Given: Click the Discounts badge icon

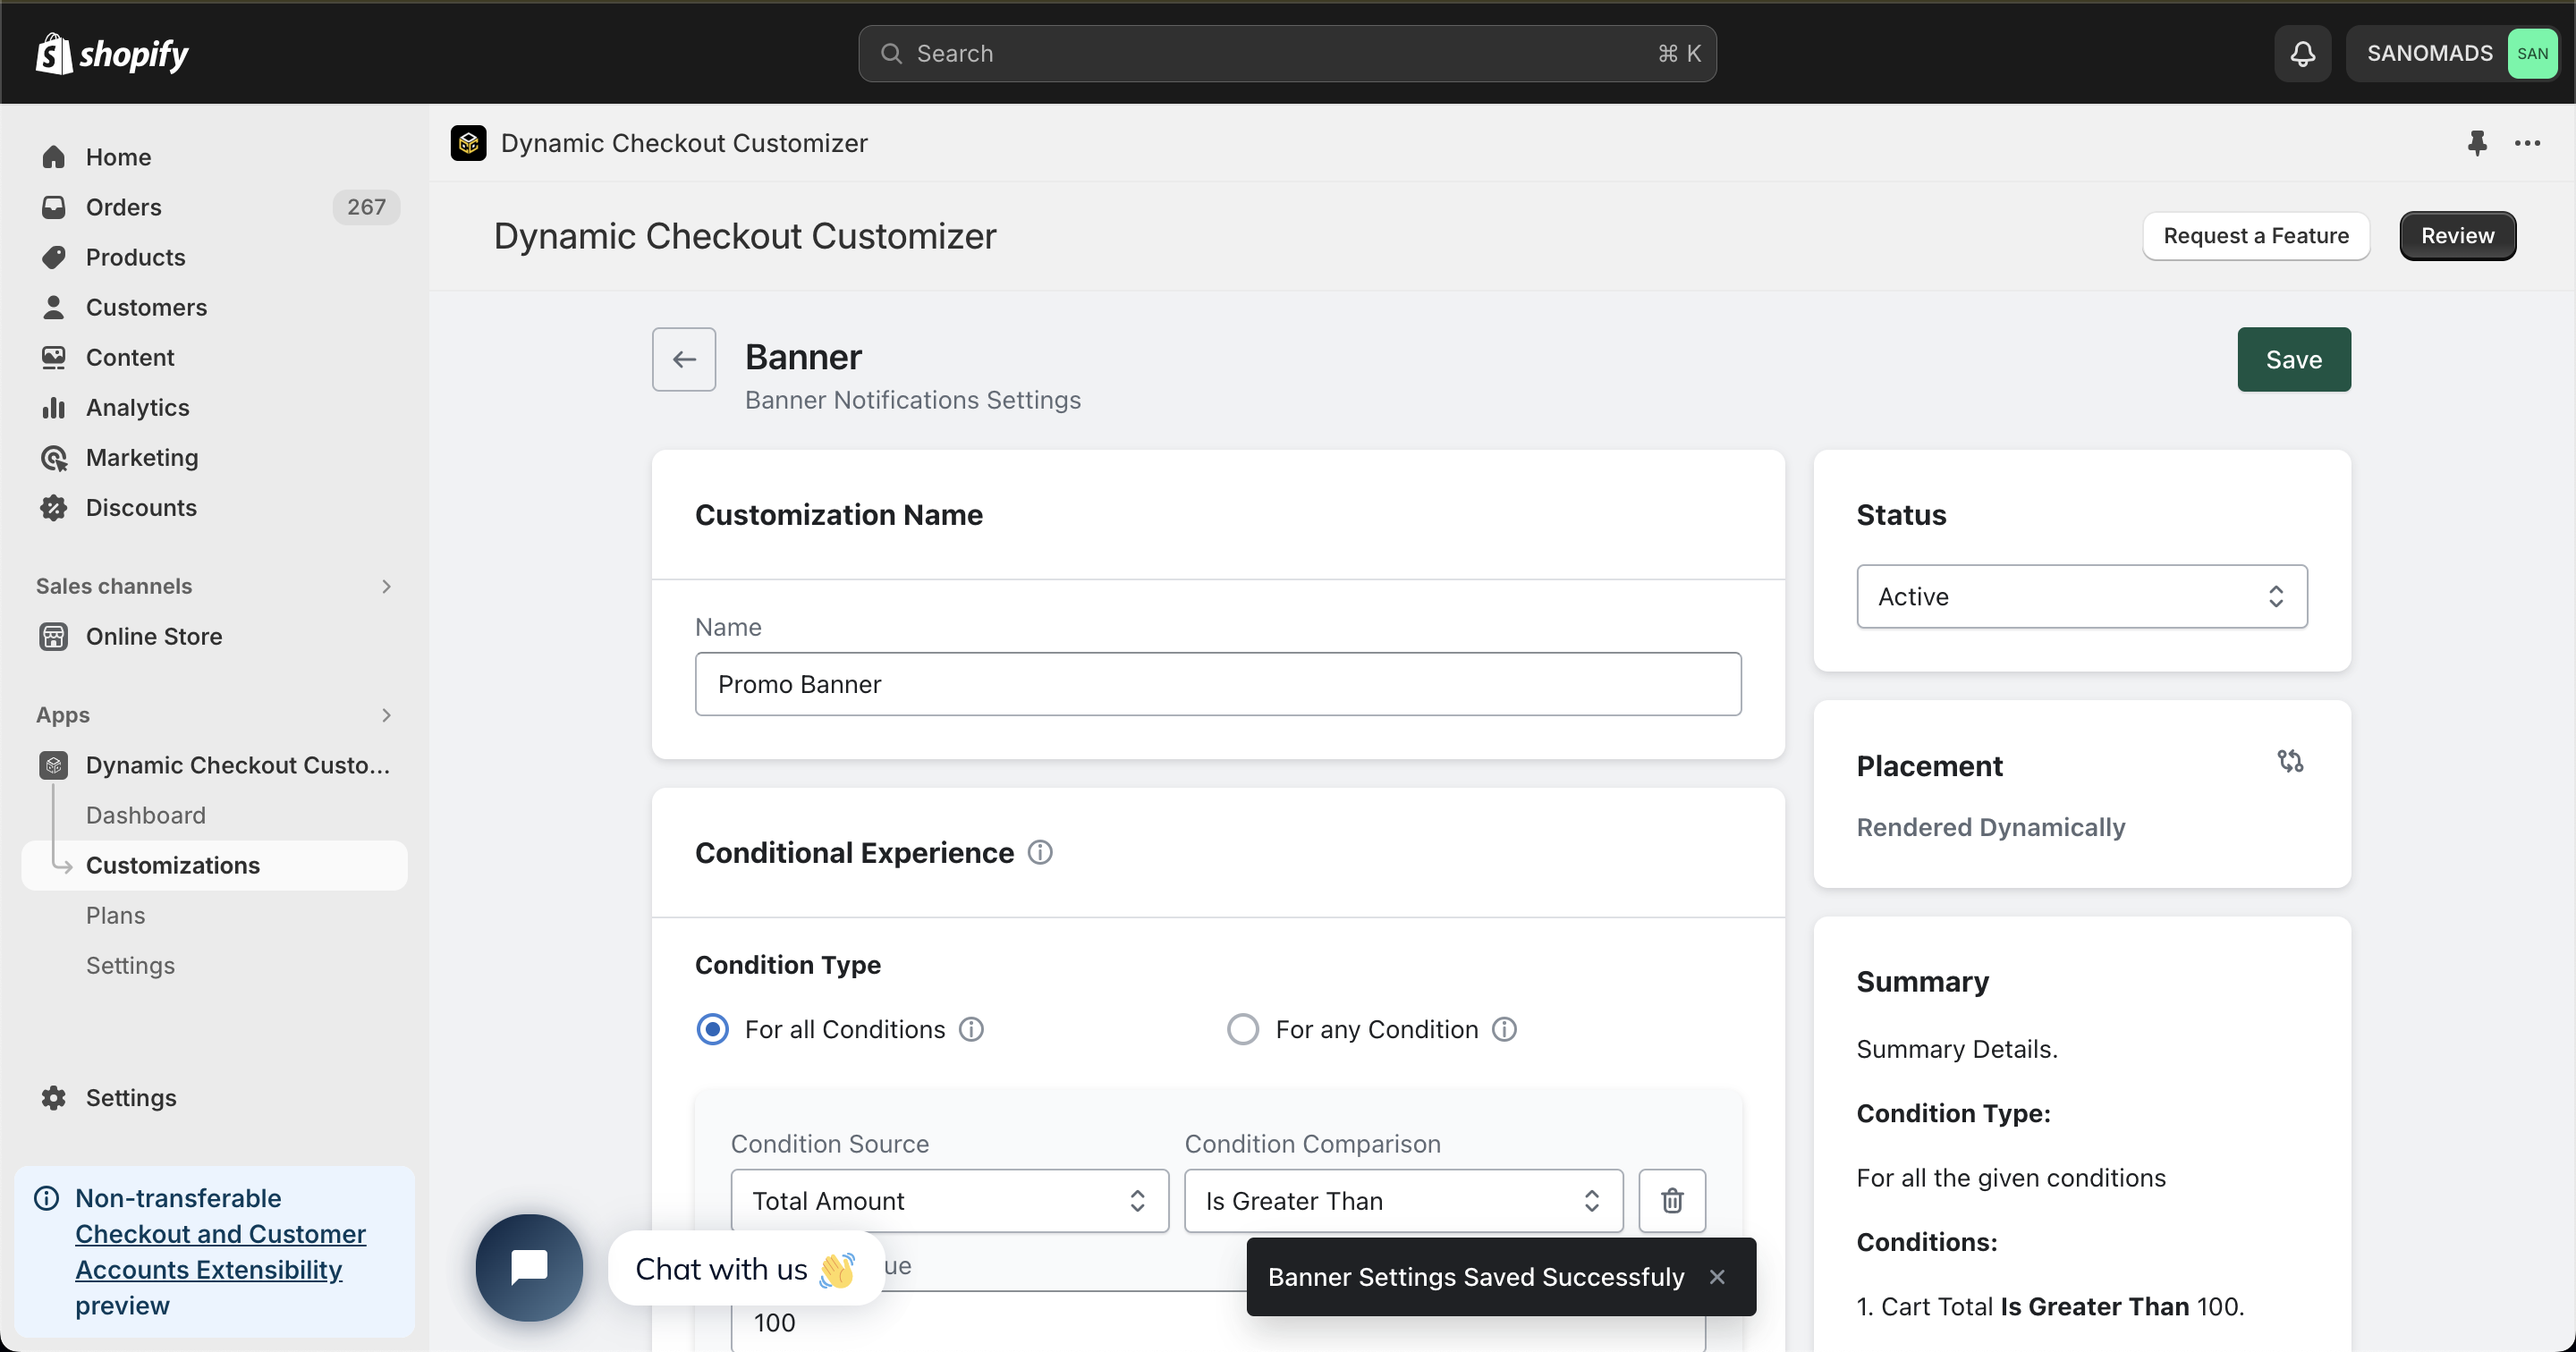Looking at the screenshot, I should (54, 507).
